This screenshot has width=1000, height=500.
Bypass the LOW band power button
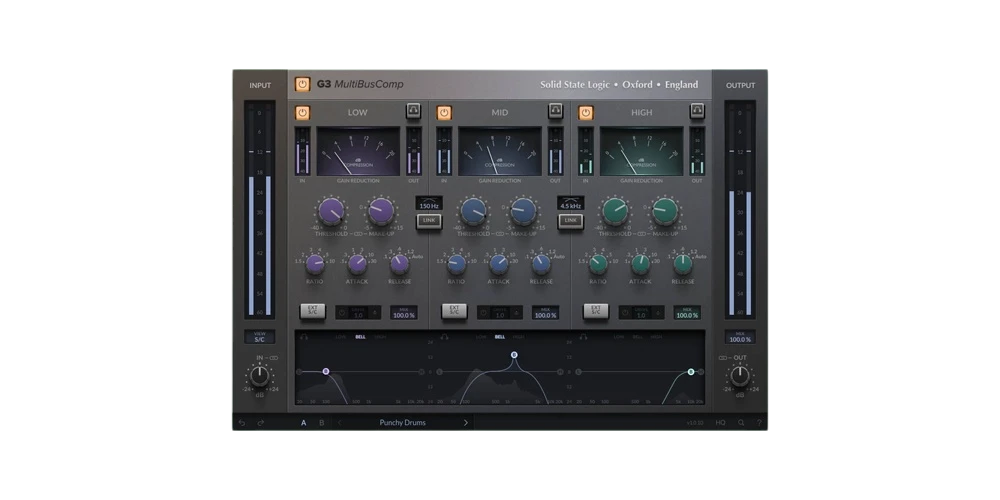tap(302, 113)
